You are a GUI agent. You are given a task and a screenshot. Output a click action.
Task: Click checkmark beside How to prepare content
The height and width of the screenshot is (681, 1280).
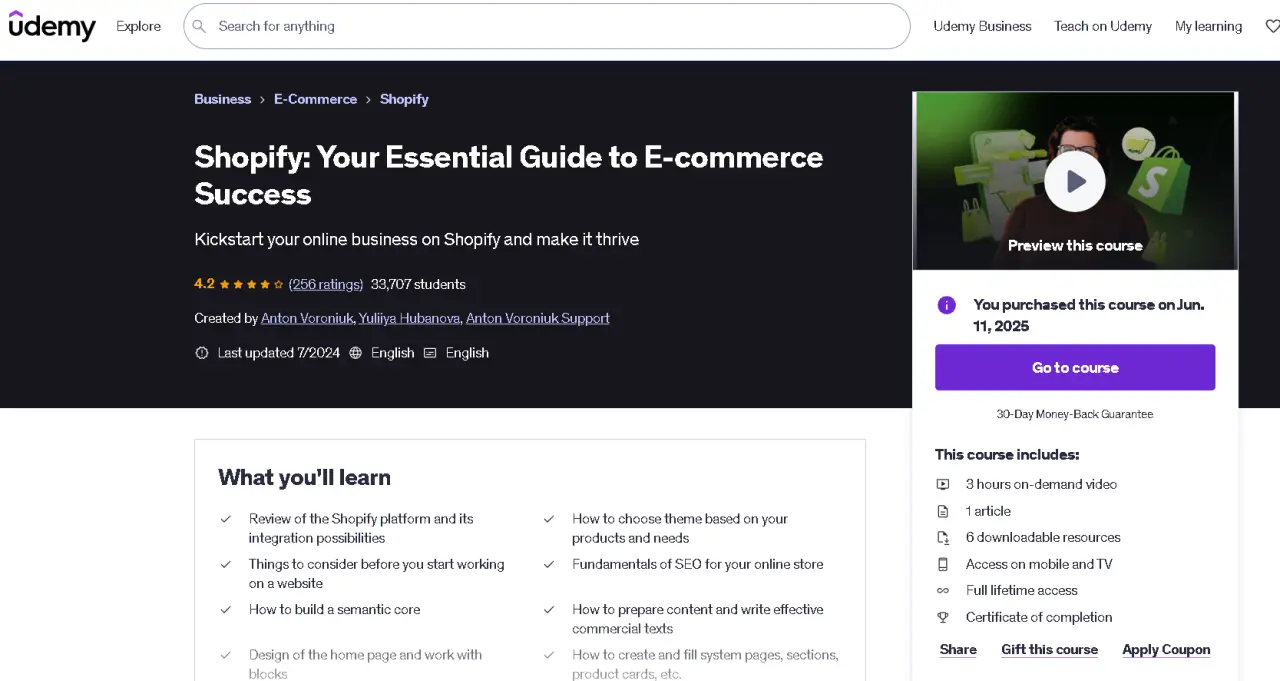549,609
